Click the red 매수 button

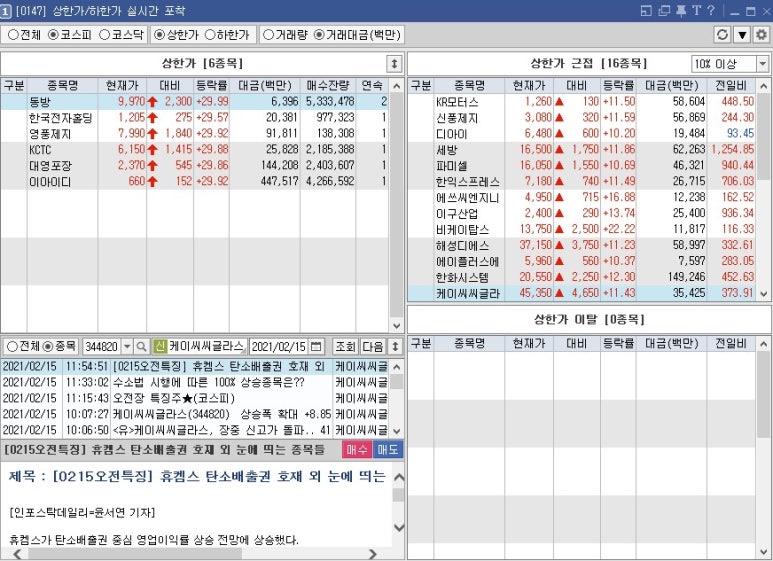click(357, 450)
